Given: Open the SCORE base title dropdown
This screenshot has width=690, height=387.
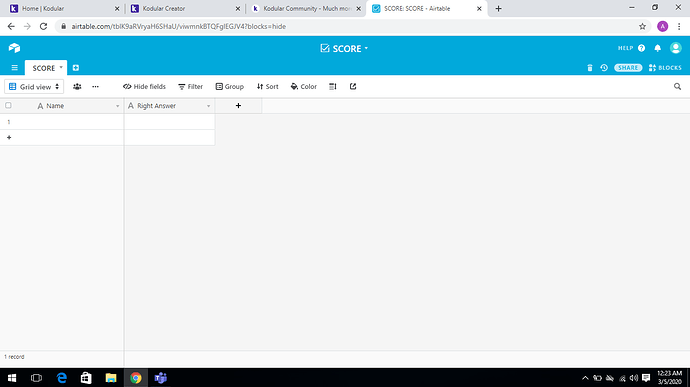Looking at the screenshot, I should click(x=344, y=48).
